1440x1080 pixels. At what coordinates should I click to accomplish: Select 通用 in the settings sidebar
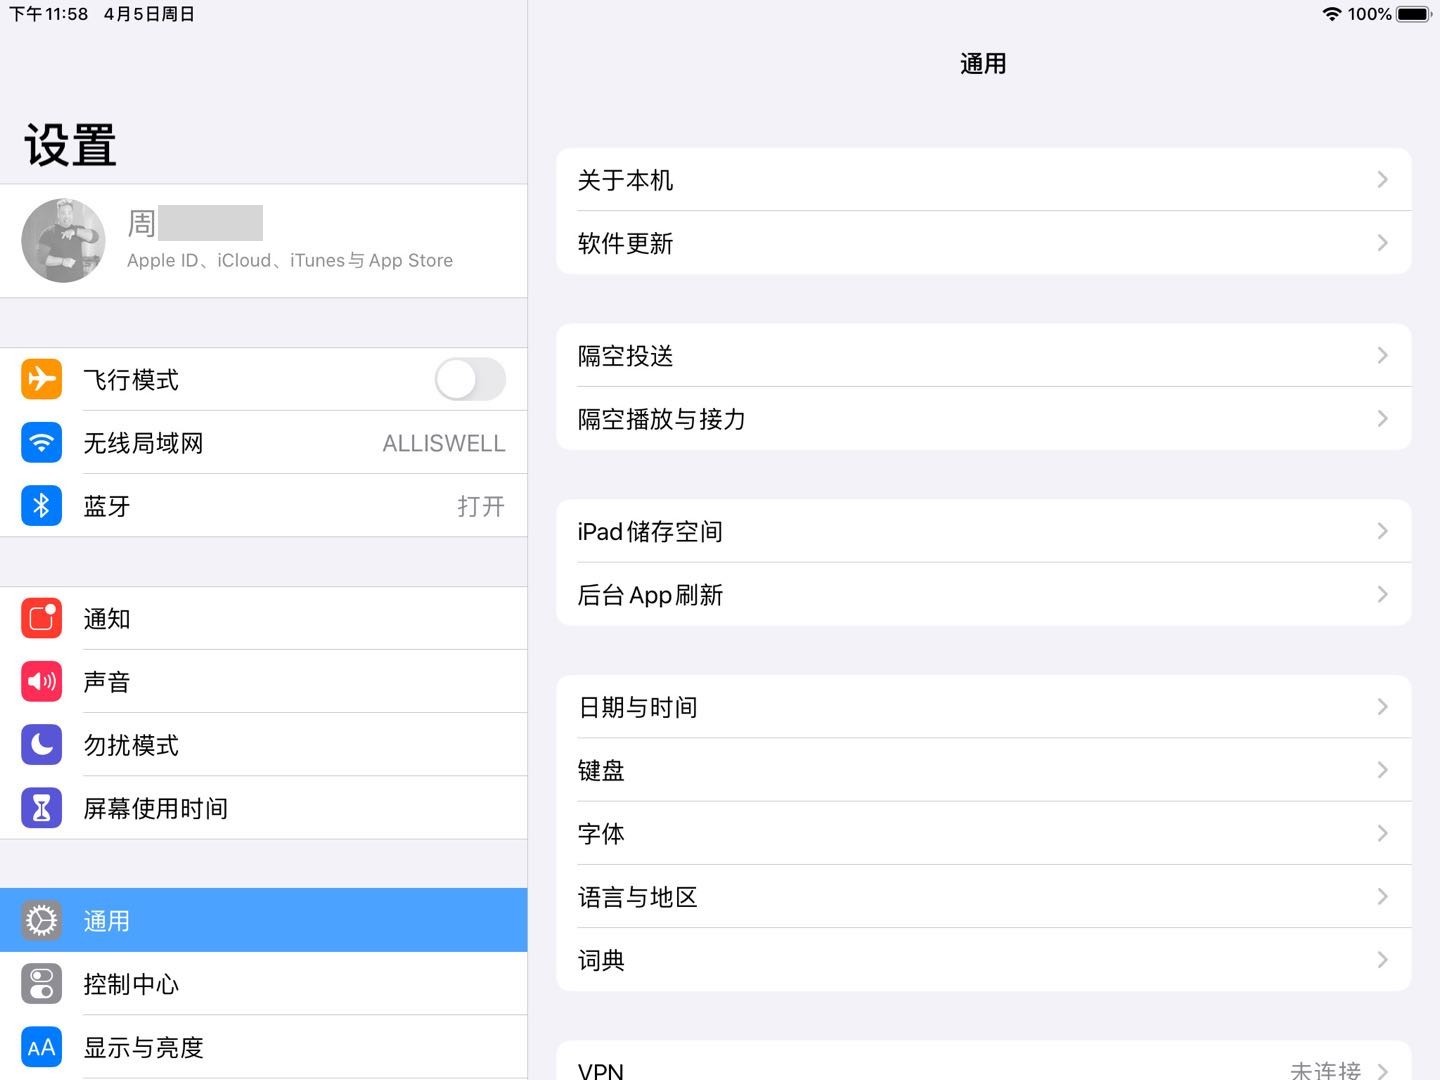click(264, 920)
